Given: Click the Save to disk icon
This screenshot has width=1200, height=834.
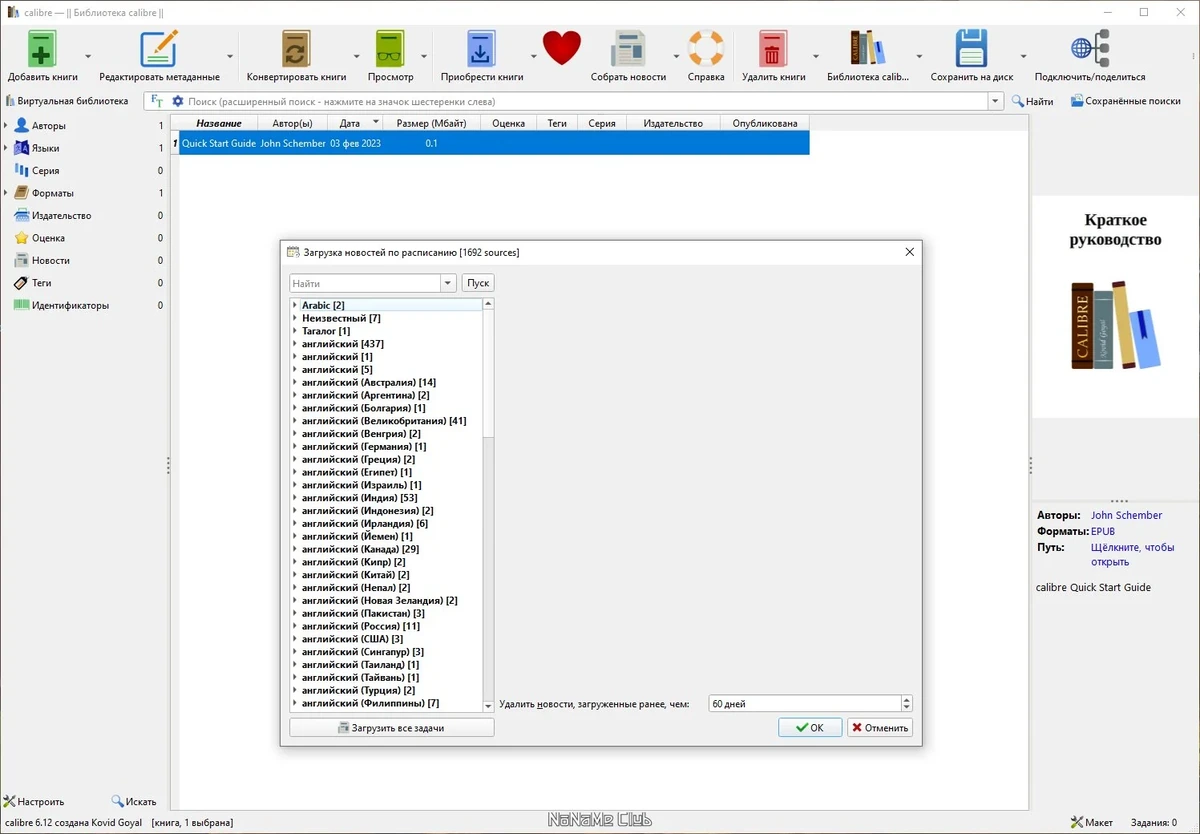Looking at the screenshot, I should pyautogui.click(x=971, y=48).
